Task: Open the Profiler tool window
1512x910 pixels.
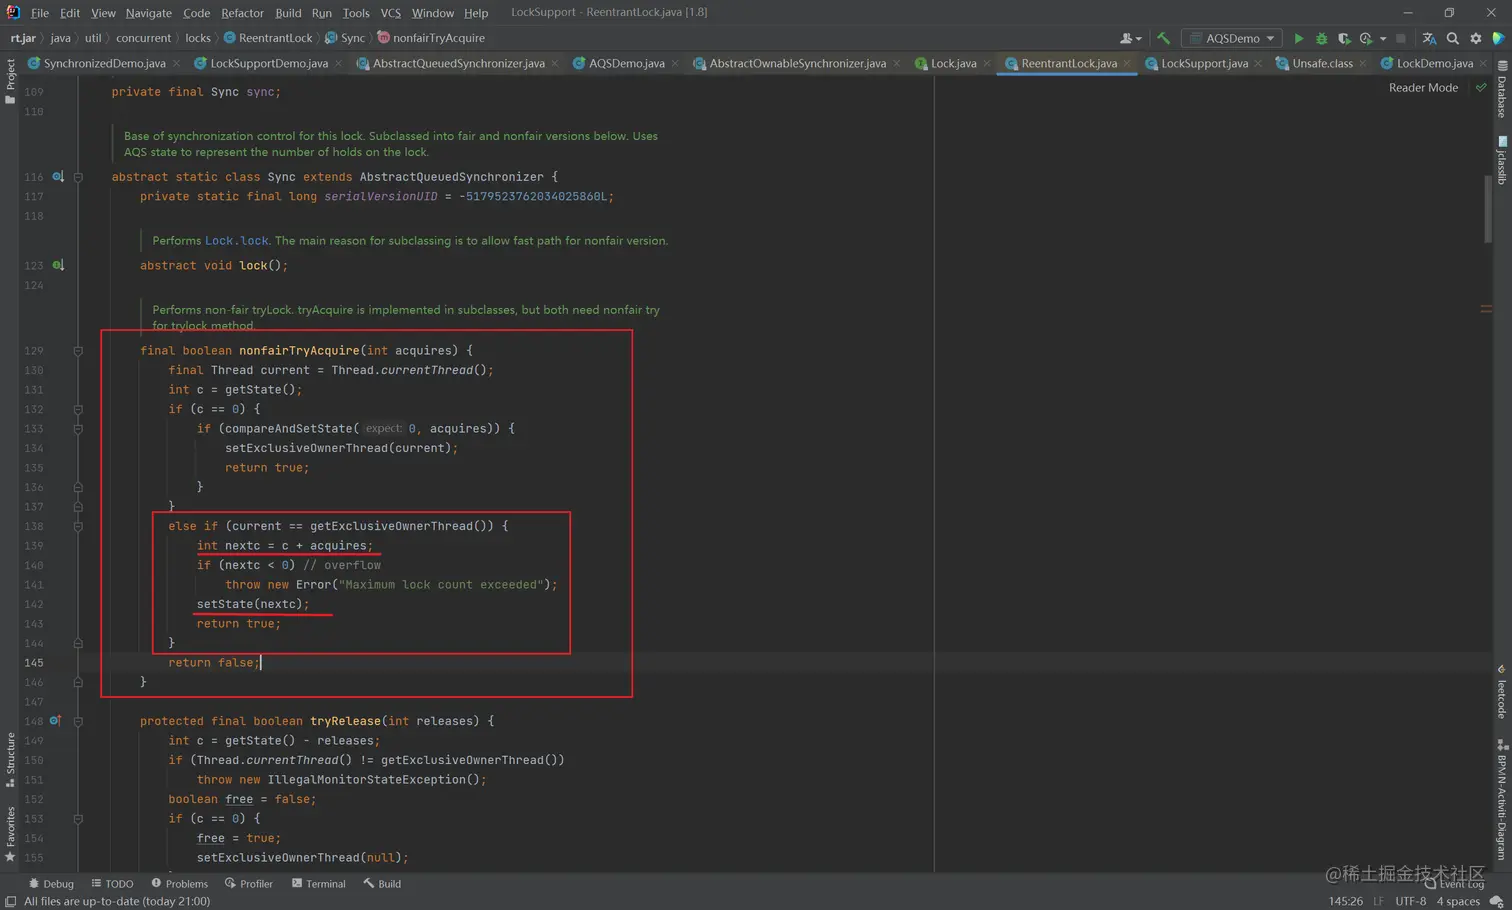Action: coord(249,884)
